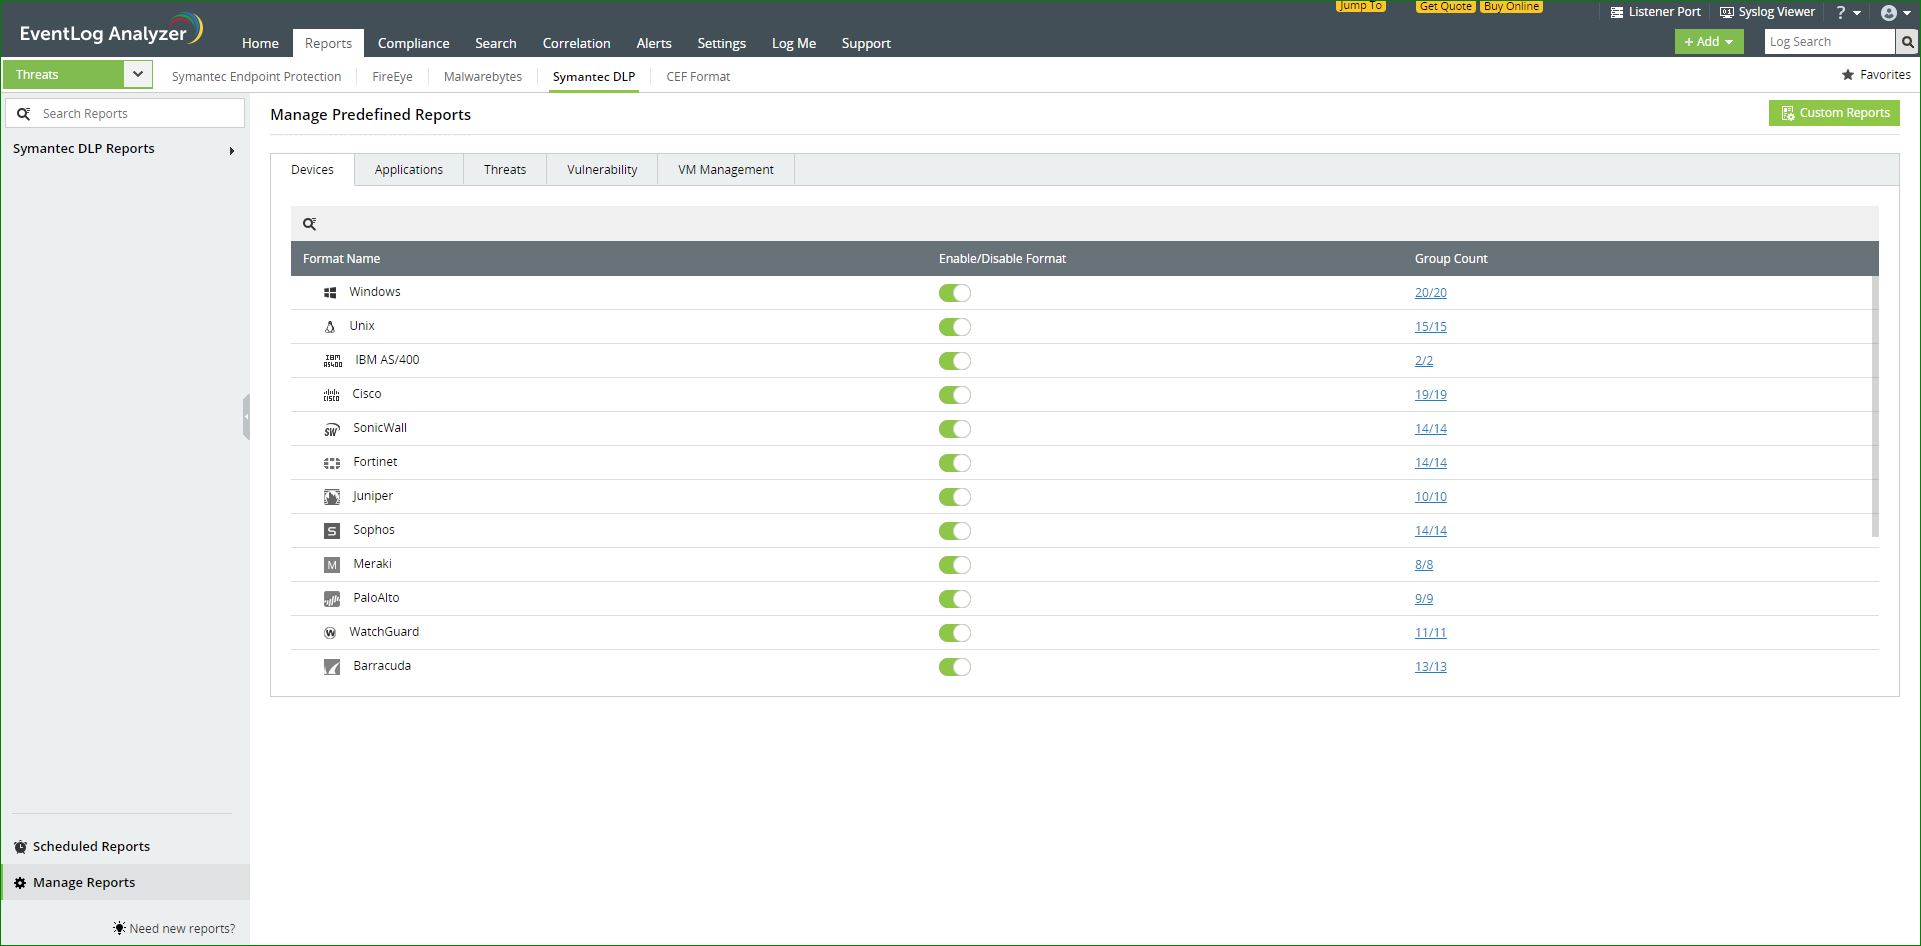Viewport: 1921px width, 946px height.
Task: Click the format table vertical scrollbar
Action: click(x=1875, y=406)
